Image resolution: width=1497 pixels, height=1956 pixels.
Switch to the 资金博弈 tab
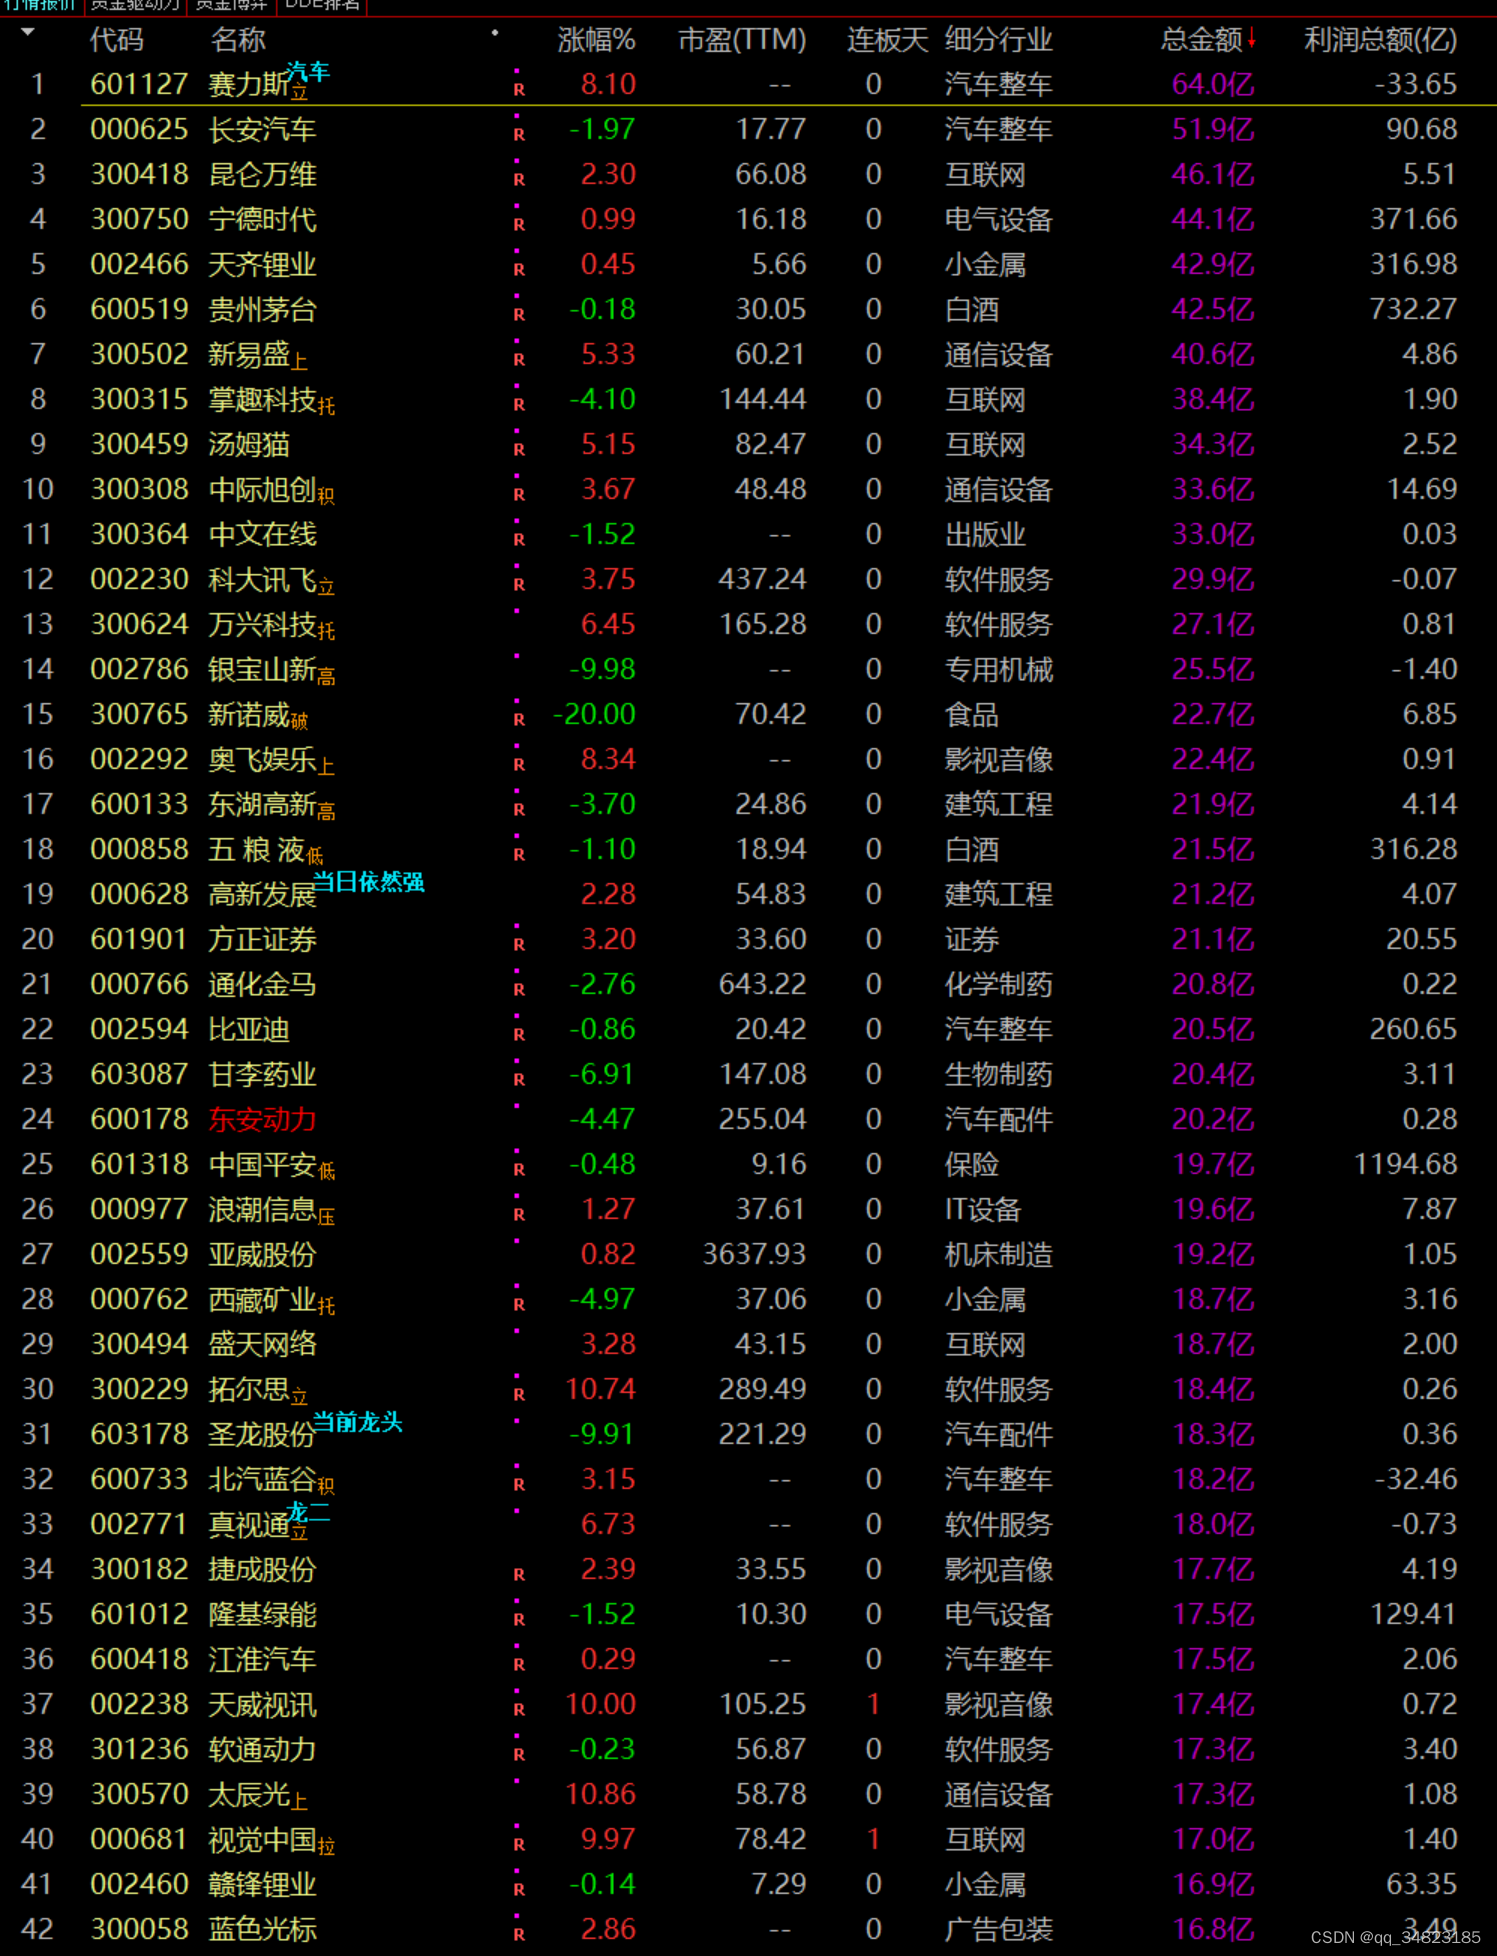click(x=231, y=5)
